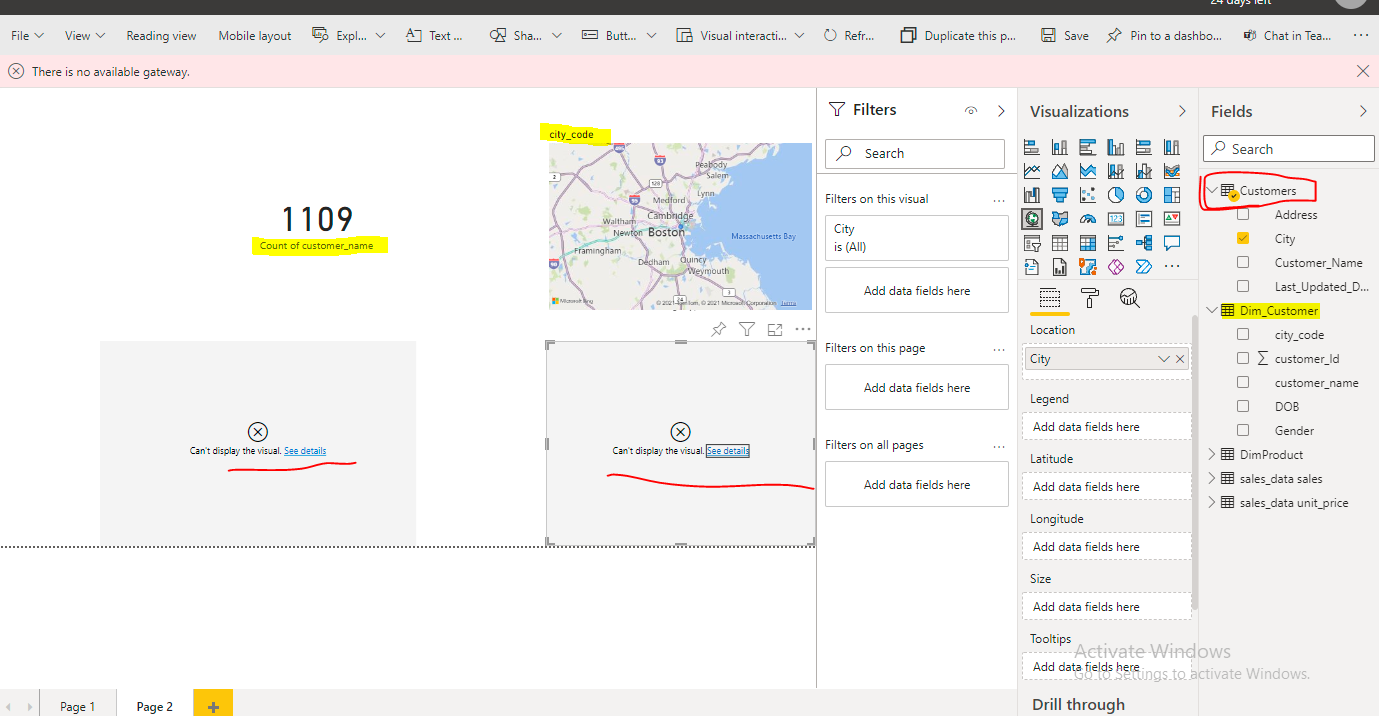
Task: Click the Save button
Action: click(1065, 35)
